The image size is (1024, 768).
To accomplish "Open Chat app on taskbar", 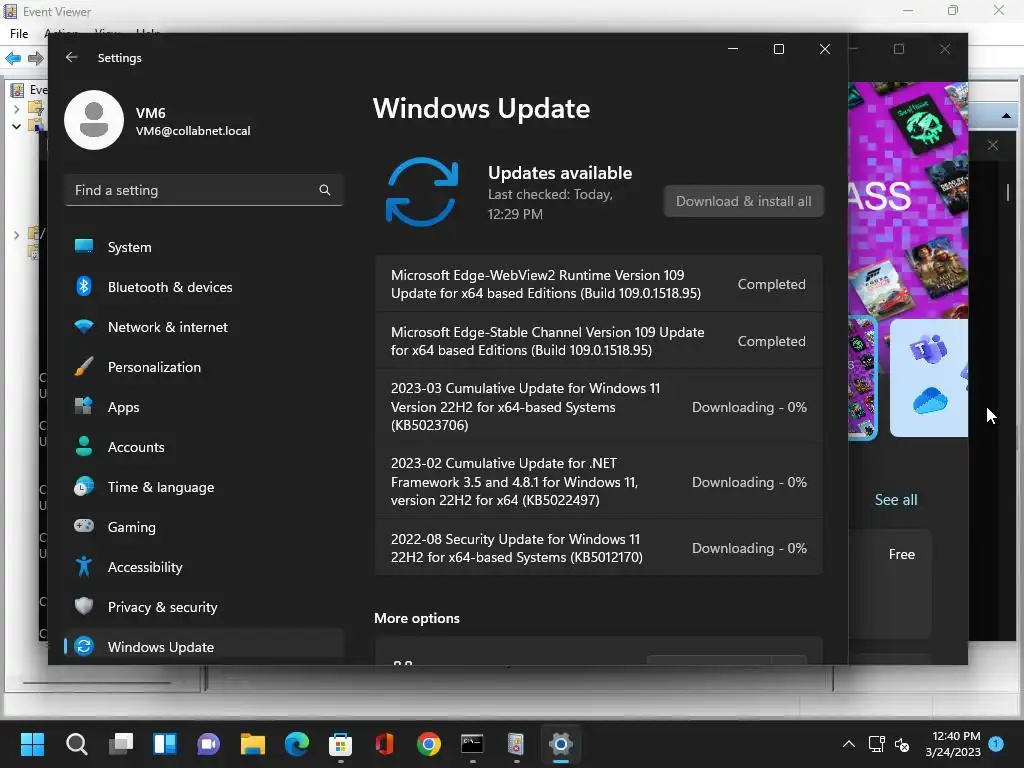I will [208, 744].
